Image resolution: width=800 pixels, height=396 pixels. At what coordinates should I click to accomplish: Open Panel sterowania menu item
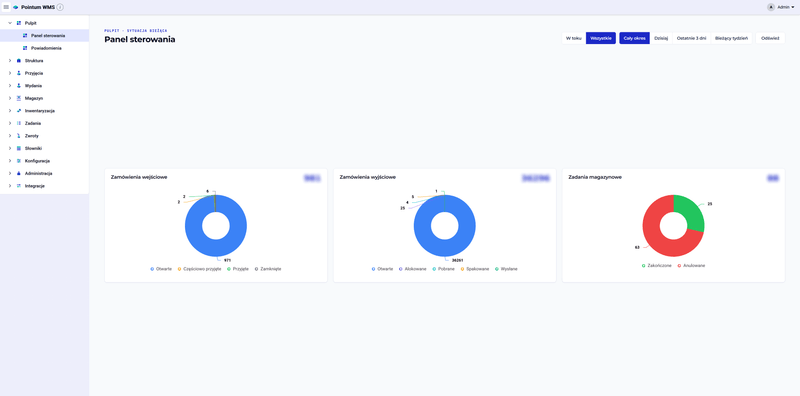tap(44, 36)
